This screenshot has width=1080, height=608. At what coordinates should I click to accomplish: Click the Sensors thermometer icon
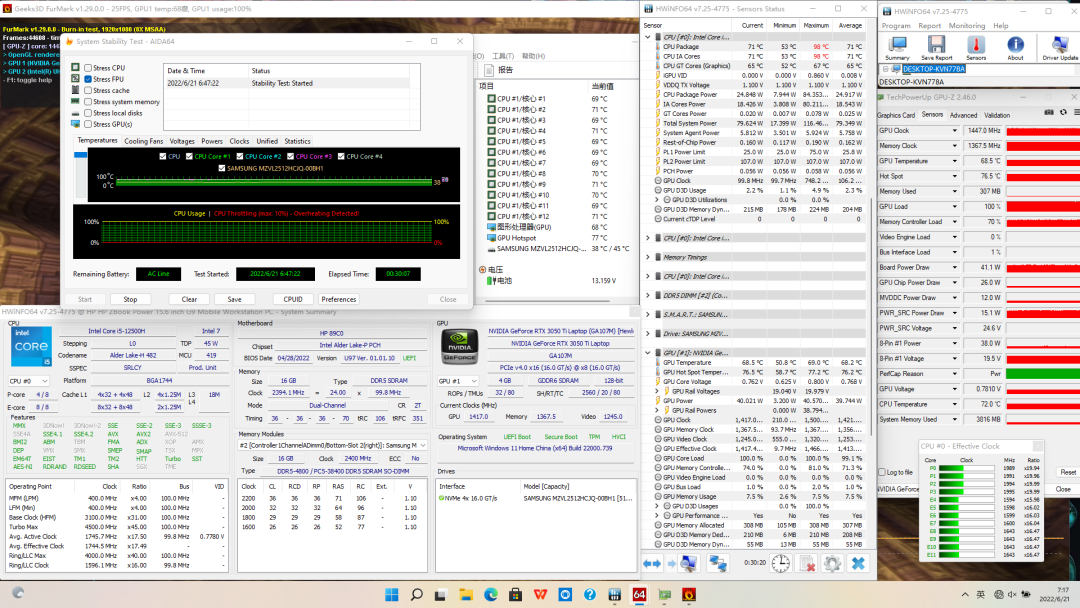pos(975,47)
